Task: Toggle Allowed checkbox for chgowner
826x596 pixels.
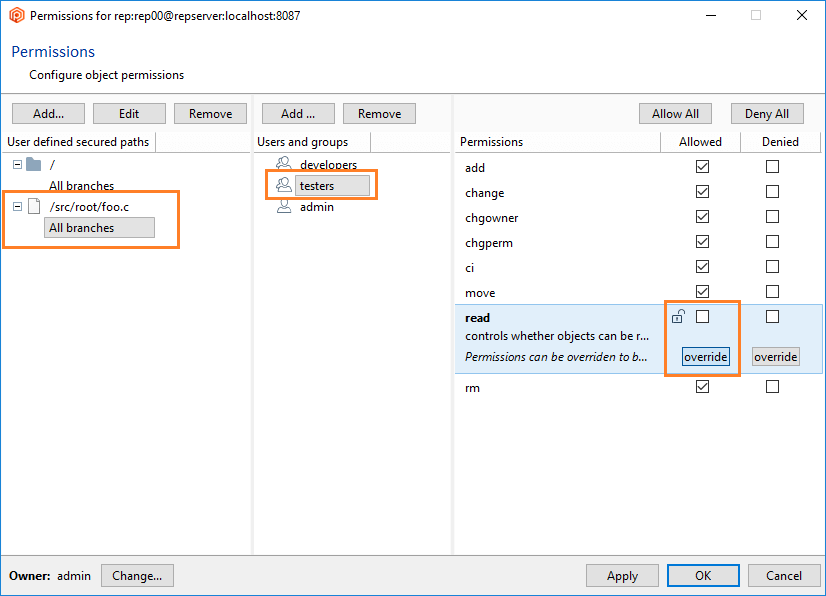Action: 702,217
